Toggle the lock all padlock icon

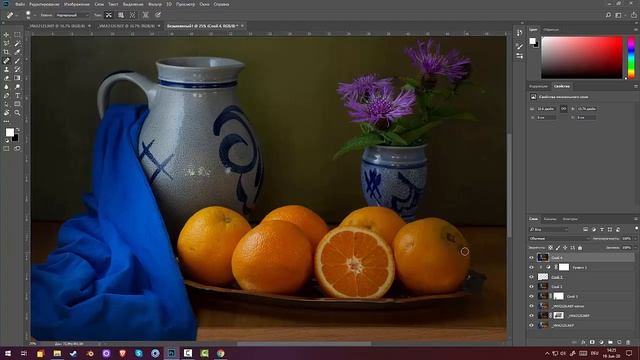(x=580, y=247)
